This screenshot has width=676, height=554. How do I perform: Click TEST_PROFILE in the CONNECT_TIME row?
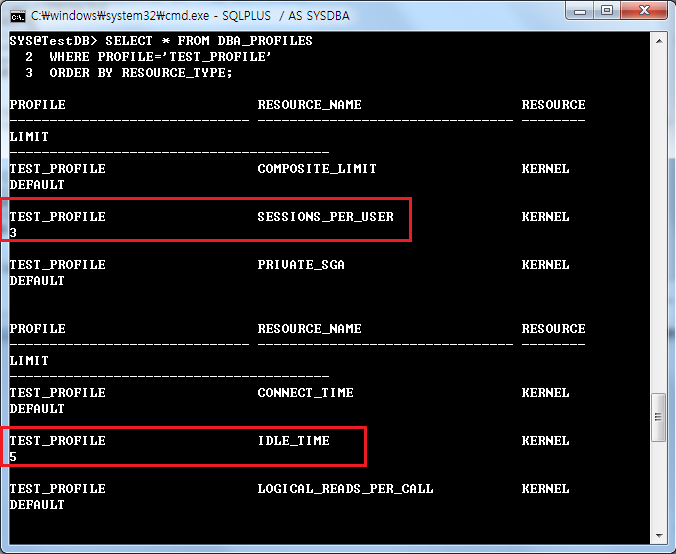pyautogui.click(x=57, y=392)
